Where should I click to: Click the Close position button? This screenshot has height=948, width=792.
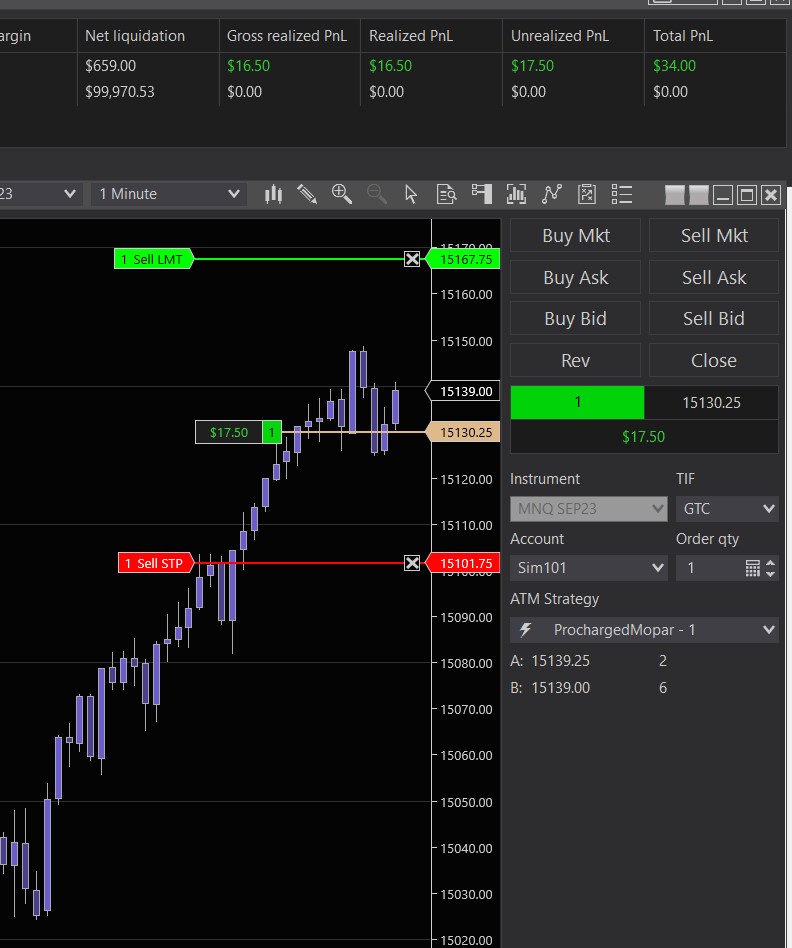pyautogui.click(x=714, y=360)
